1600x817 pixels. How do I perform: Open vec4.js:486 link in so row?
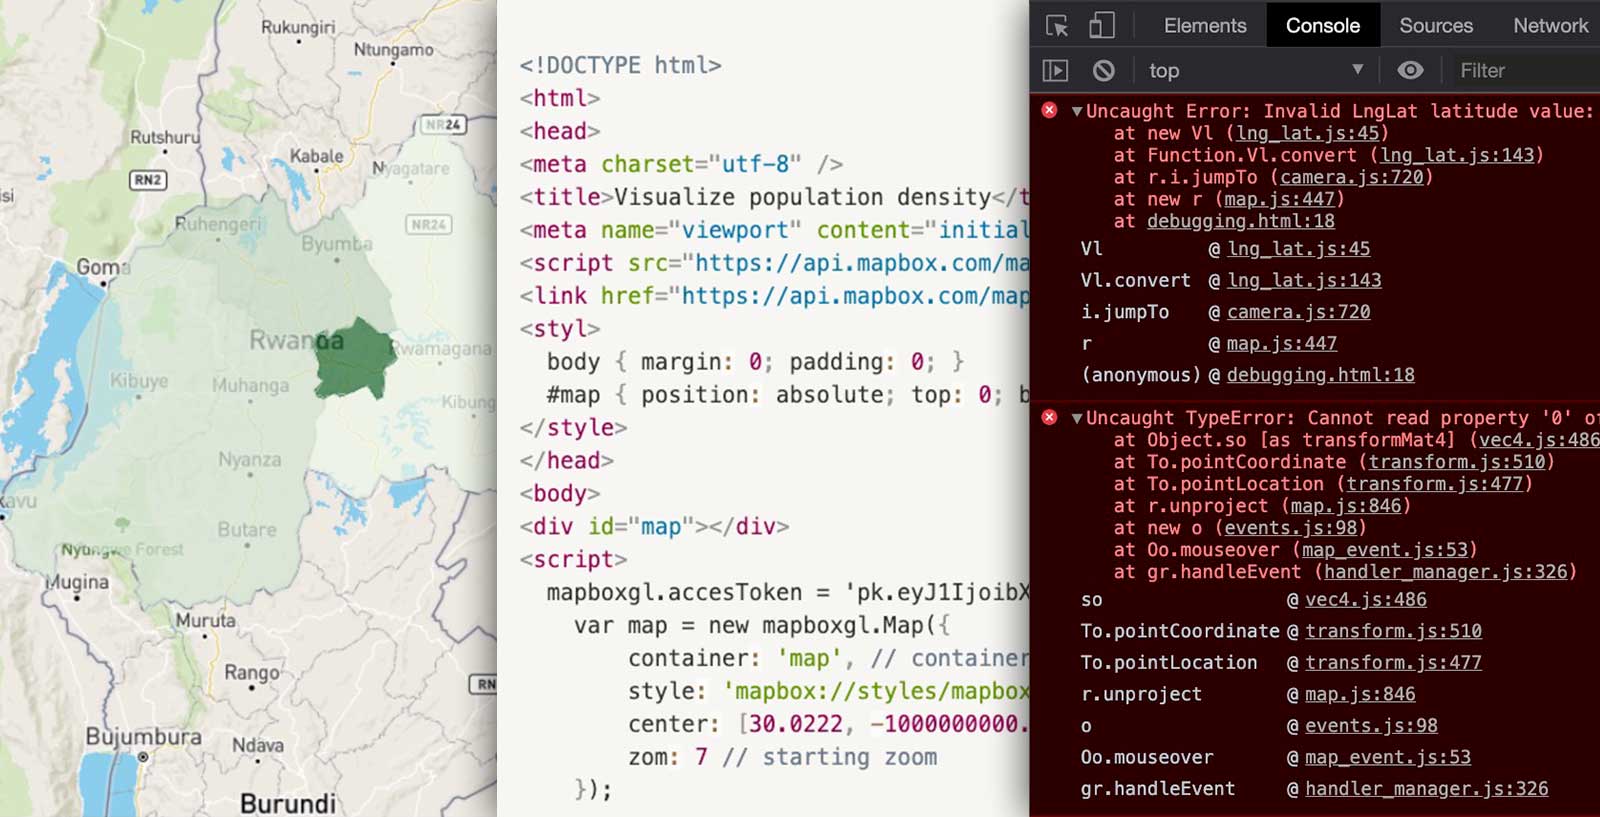1366,600
